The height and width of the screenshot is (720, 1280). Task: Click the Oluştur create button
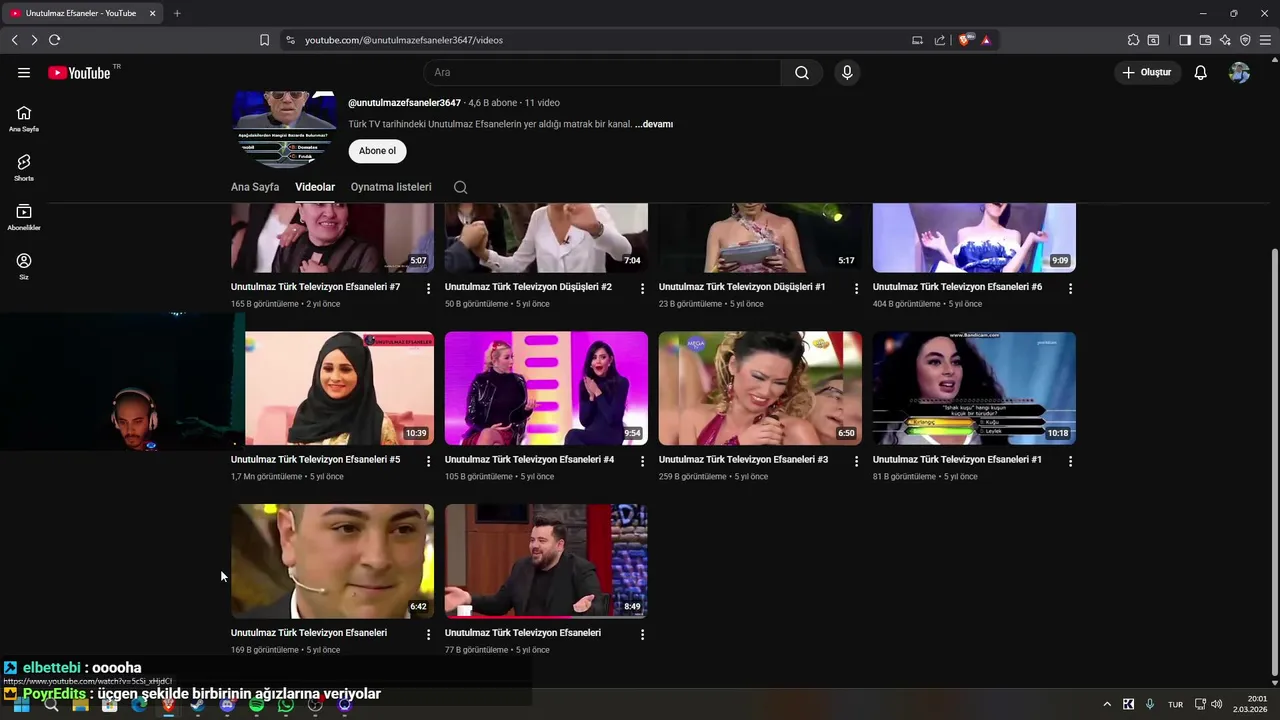[1148, 72]
